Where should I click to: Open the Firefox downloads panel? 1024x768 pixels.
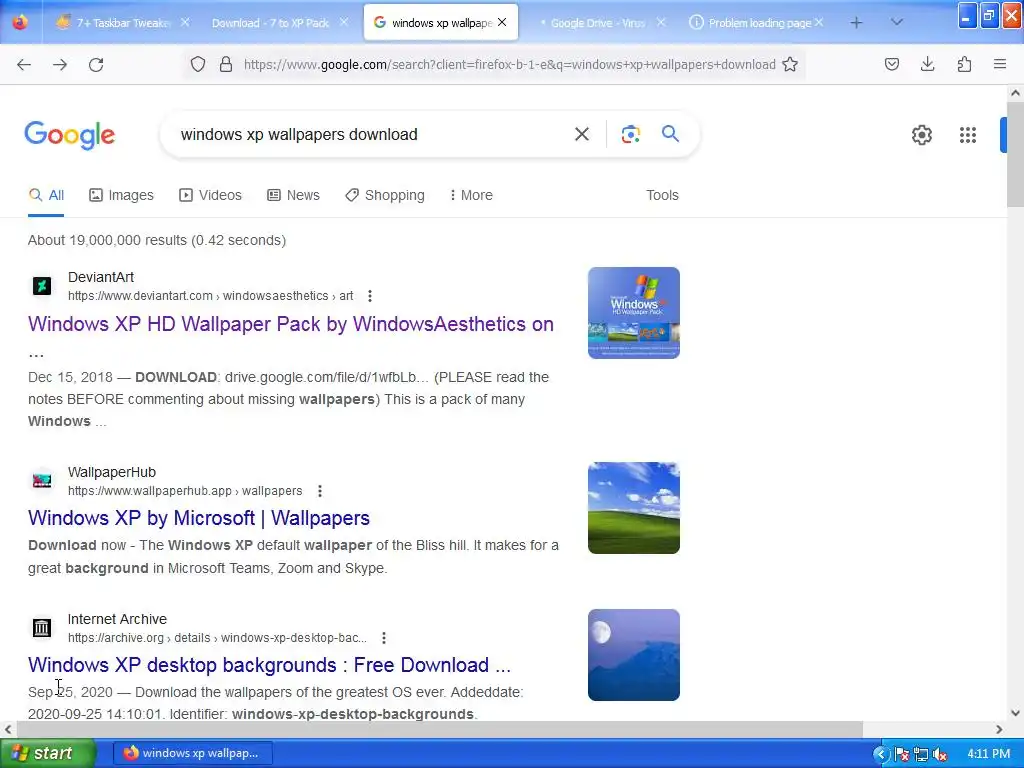927,64
